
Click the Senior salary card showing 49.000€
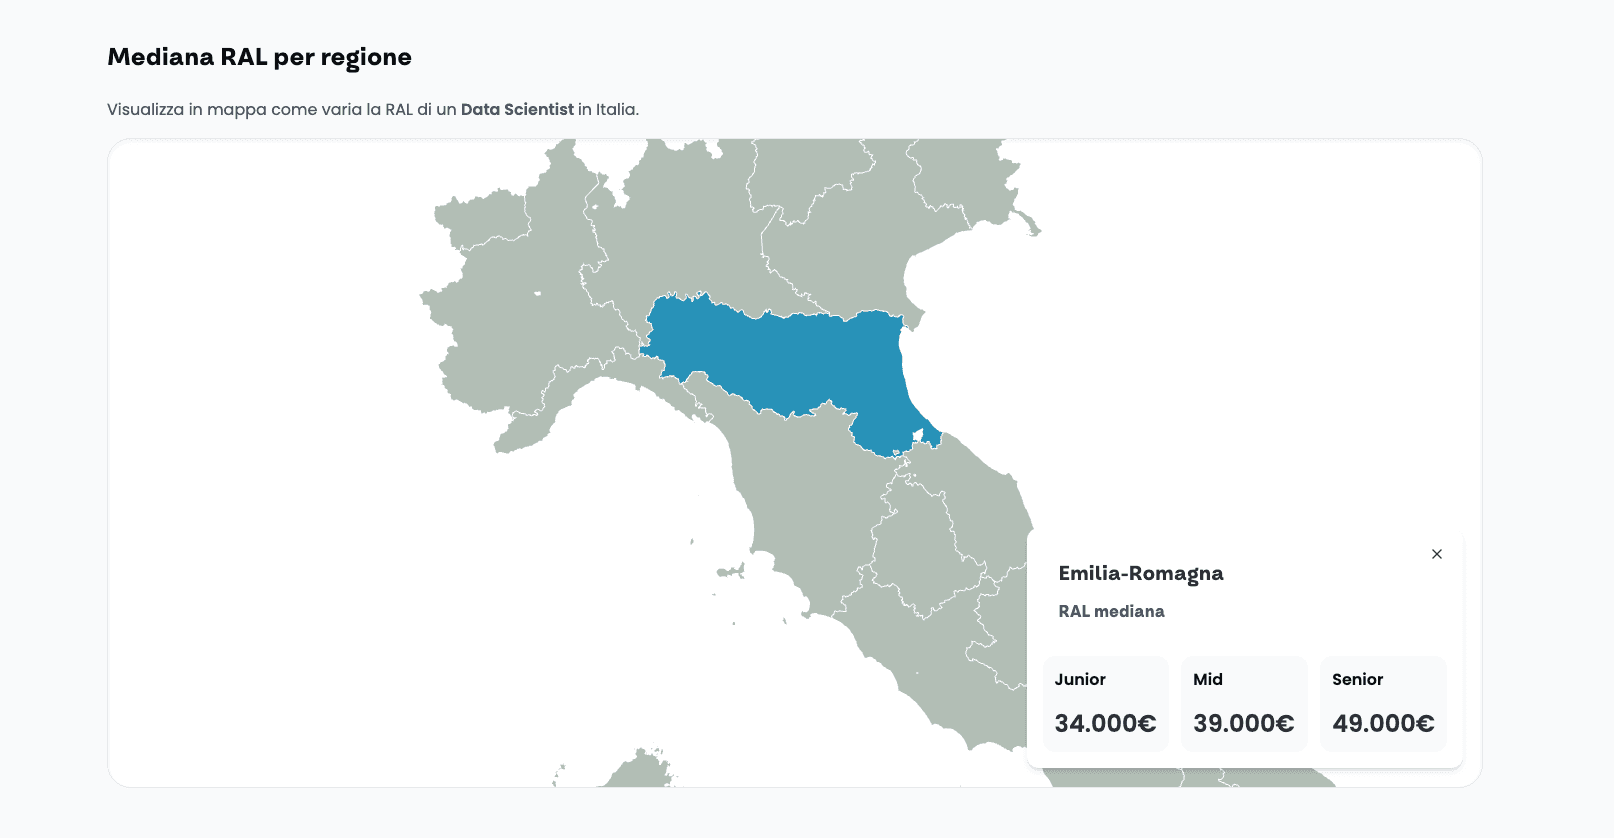click(x=1383, y=703)
